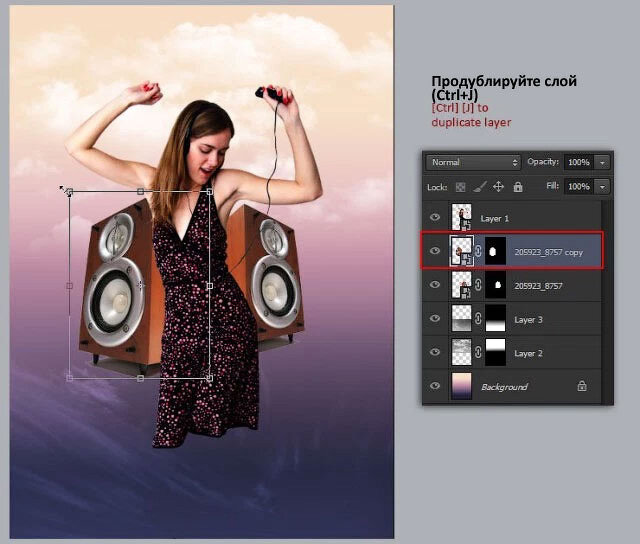
Task: Click the top-middle transform handle
Action: [140, 191]
